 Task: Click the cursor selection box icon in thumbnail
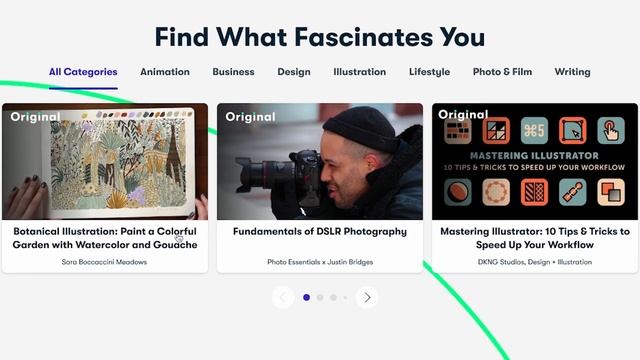tap(573, 131)
